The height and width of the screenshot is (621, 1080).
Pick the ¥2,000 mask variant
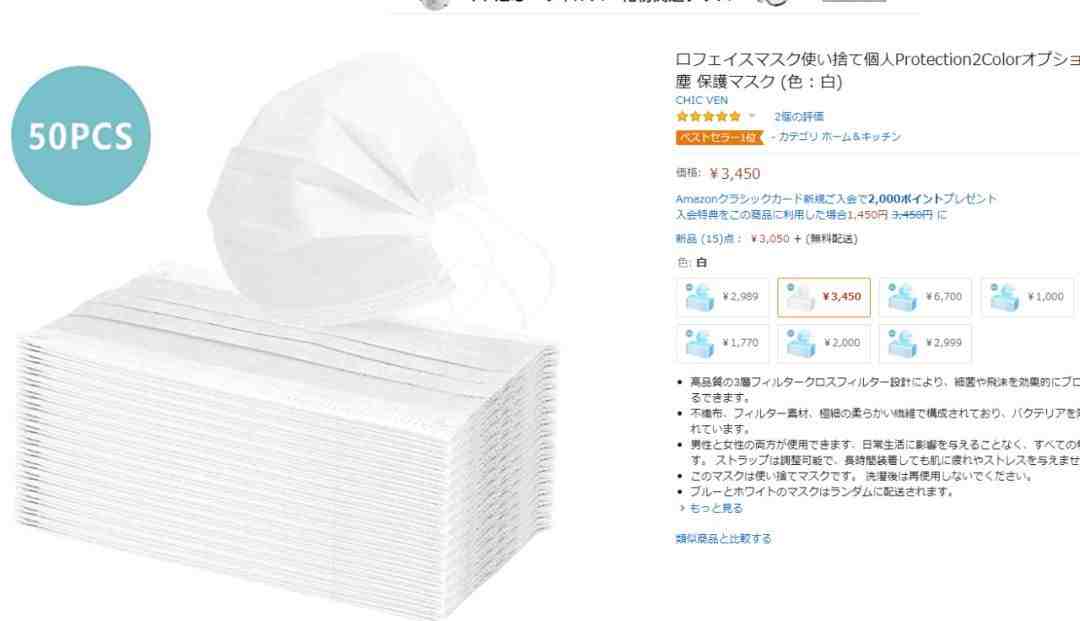[x=824, y=344]
